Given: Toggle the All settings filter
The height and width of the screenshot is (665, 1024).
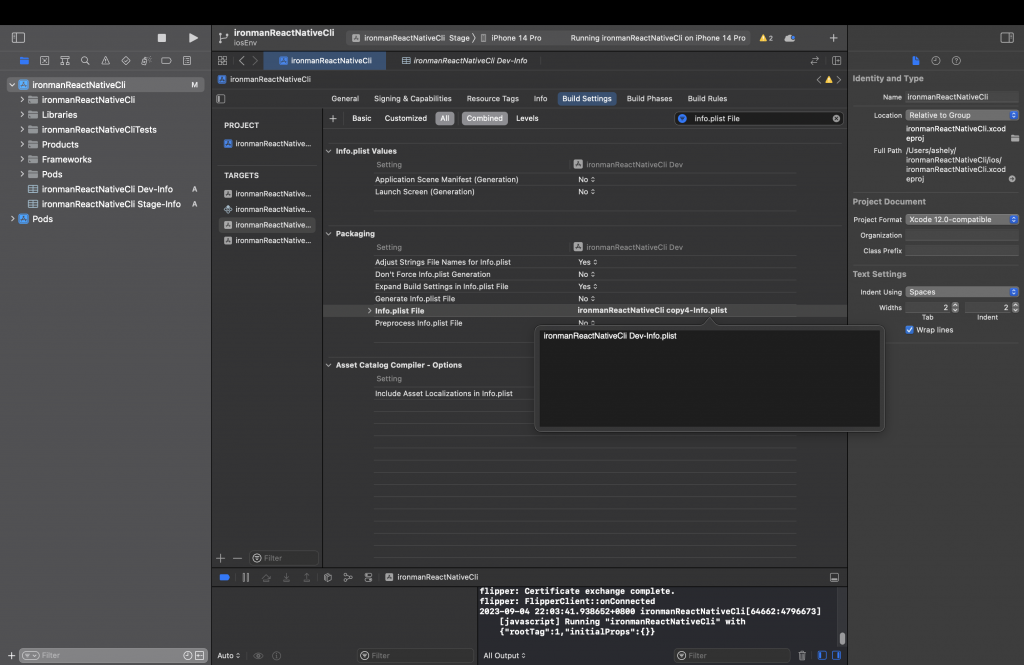Looking at the screenshot, I should pyautogui.click(x=444, y=118).
